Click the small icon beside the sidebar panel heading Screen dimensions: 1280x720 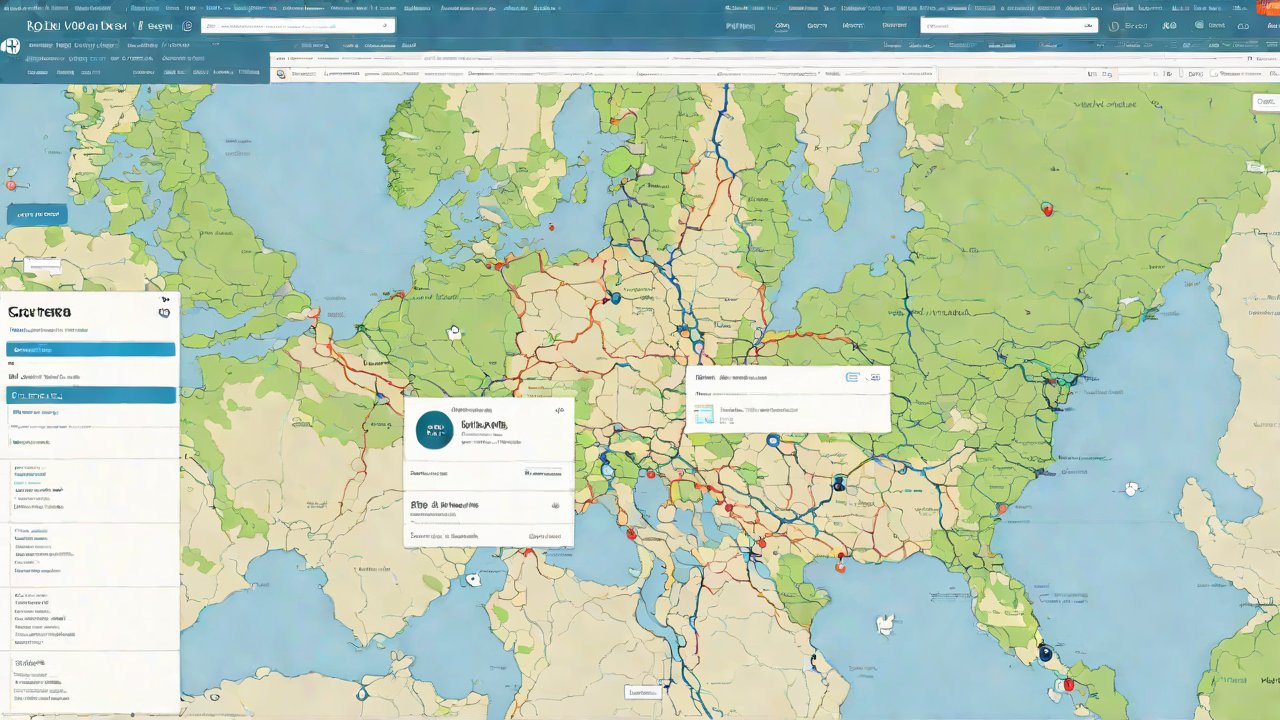click(x=164, y=313)
